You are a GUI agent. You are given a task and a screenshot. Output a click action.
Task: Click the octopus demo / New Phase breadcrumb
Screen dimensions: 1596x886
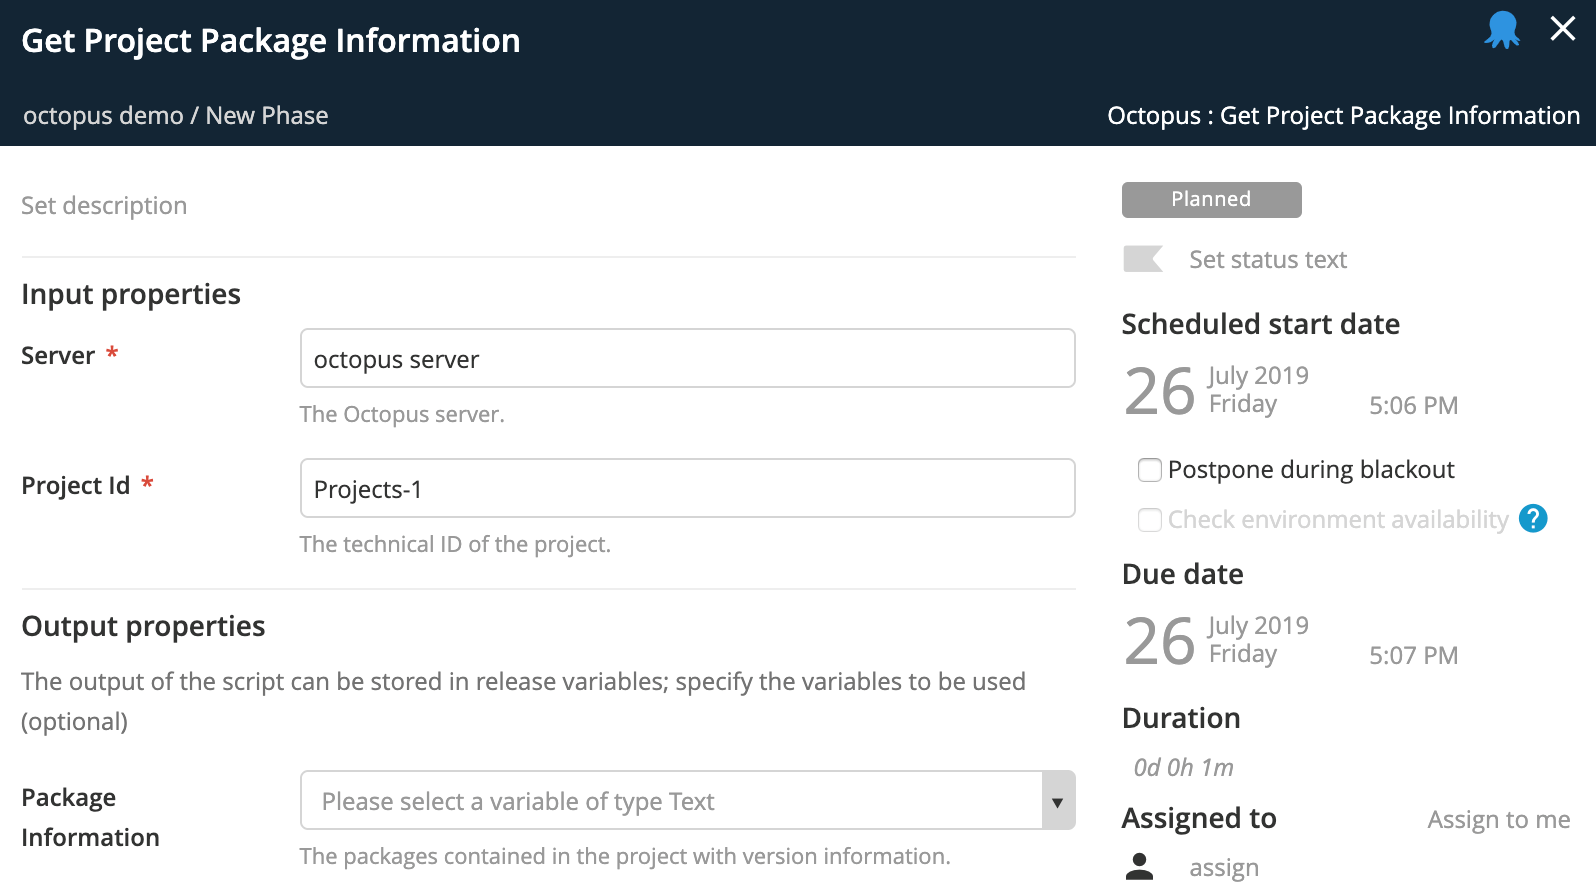click(x=176, y=116)
